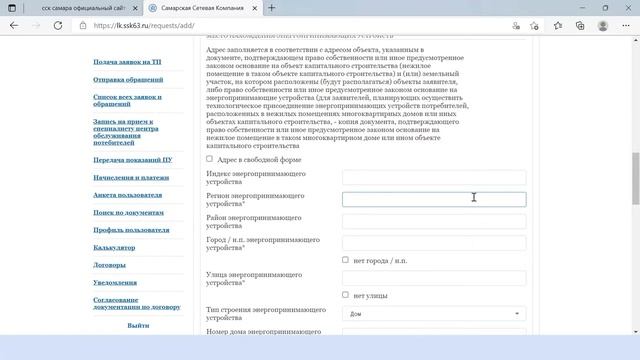This screenshot has height=360, width=640.
Task: Open tab actions menu icon at top left
Action: pyautogui.click(x=12, y=8)
